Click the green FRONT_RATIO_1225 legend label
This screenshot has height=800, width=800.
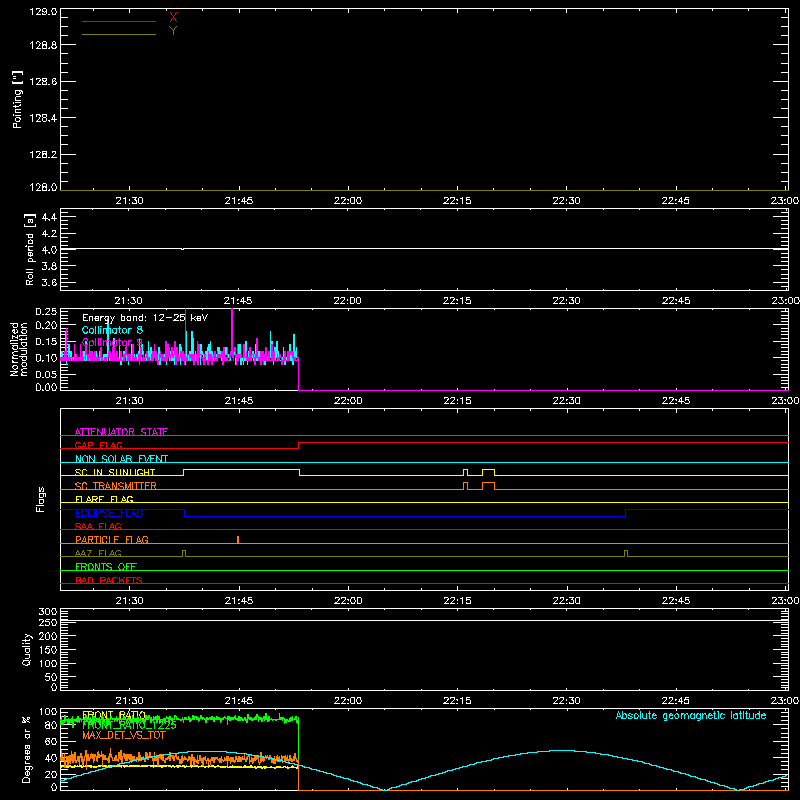[x=129, y=725]
